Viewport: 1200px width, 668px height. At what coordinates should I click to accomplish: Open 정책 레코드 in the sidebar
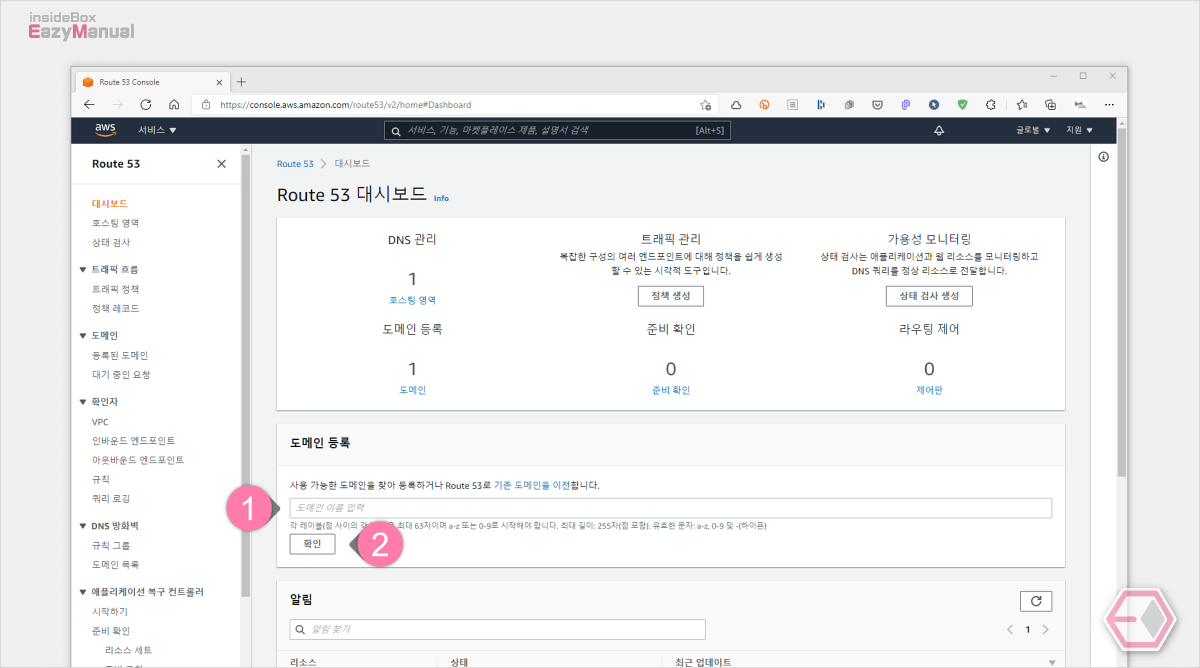pyautogui.click(x=115, y=308)
